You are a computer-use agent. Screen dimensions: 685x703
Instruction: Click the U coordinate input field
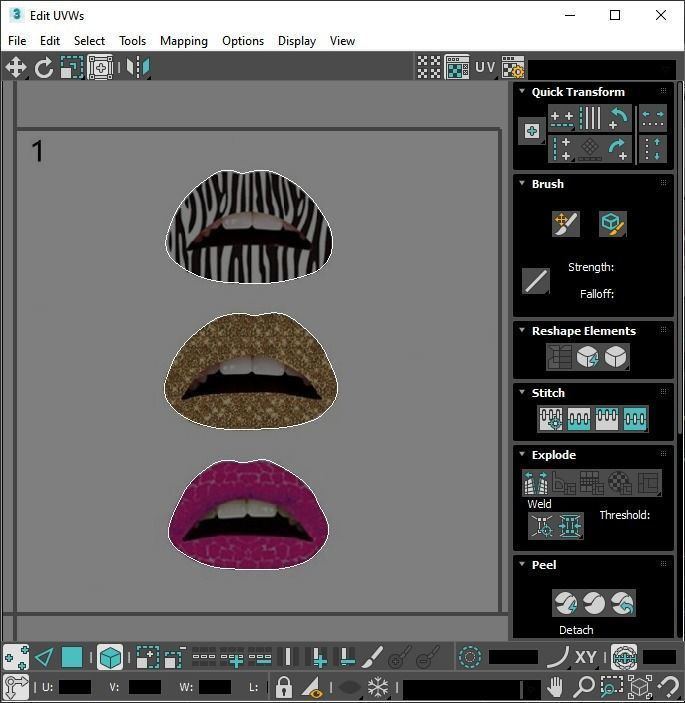click(74, 687)
